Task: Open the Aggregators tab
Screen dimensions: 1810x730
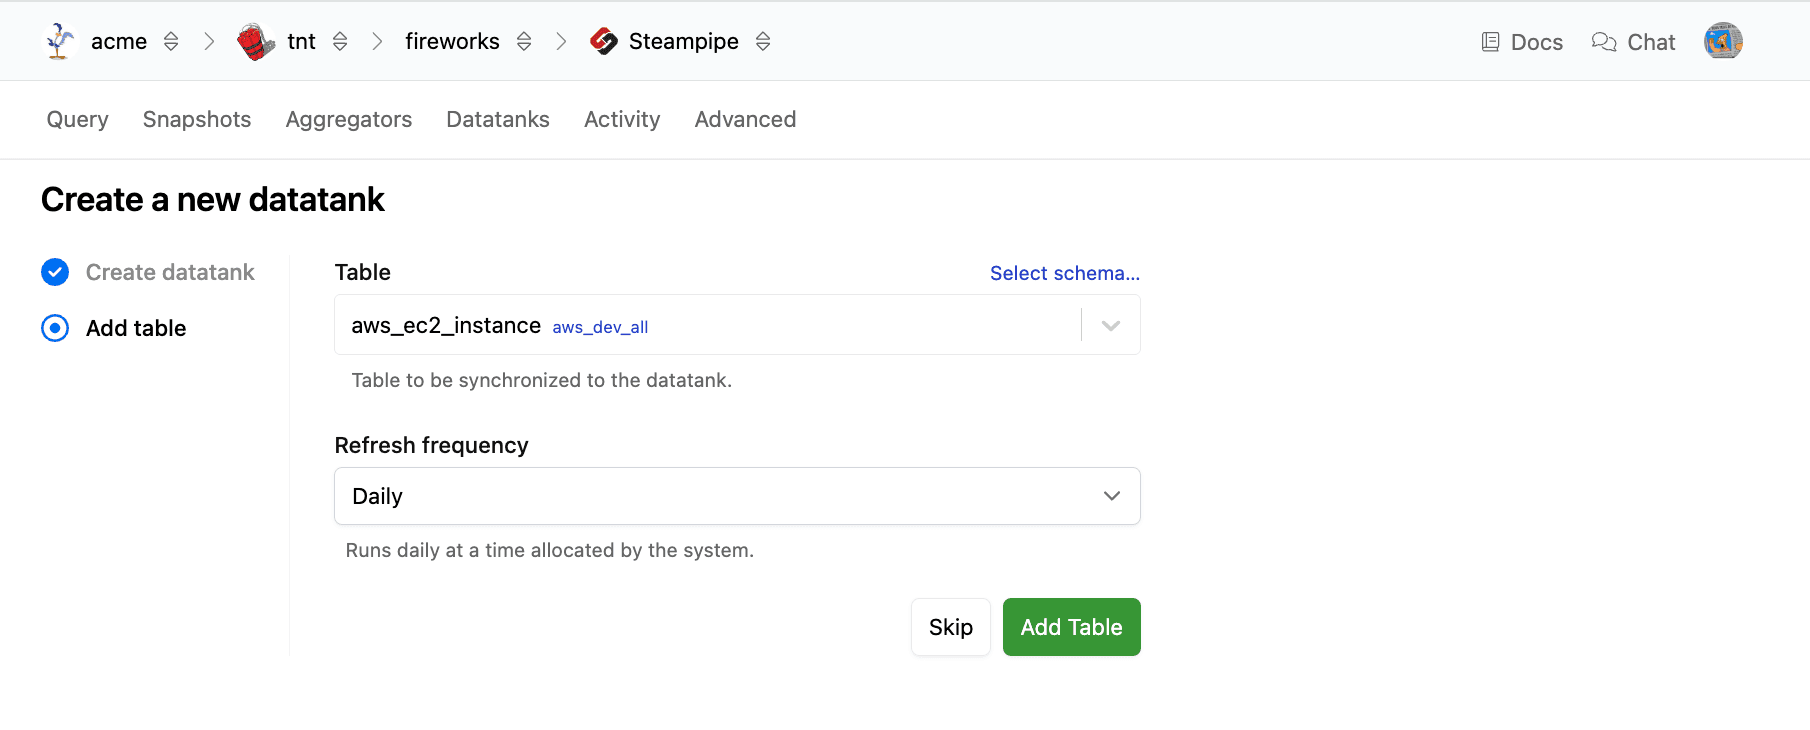Action: pyautogui.click(x=349, y=119)
